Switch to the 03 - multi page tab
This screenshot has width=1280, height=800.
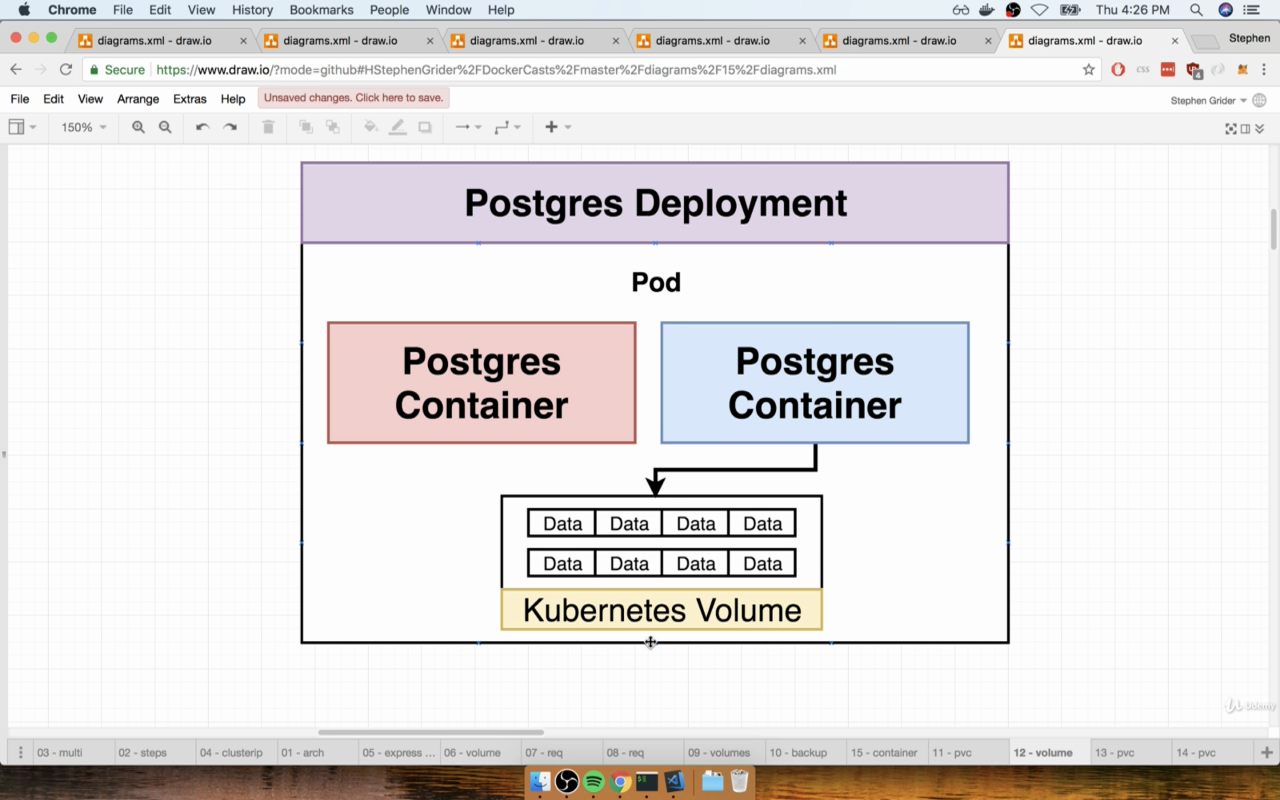pos(72,753)
